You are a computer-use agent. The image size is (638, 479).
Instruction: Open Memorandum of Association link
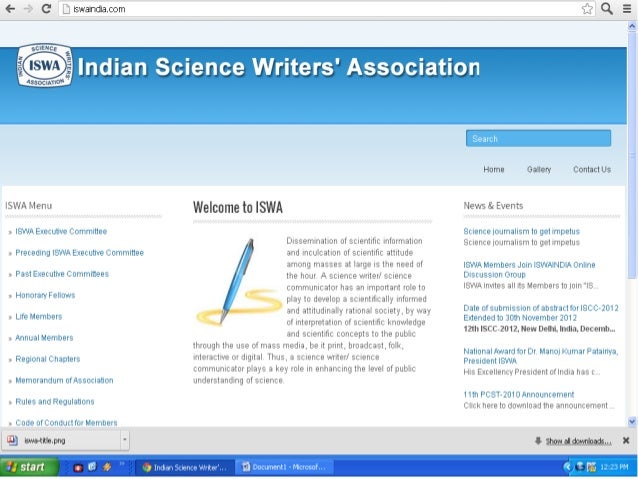[x=64, y=380]
